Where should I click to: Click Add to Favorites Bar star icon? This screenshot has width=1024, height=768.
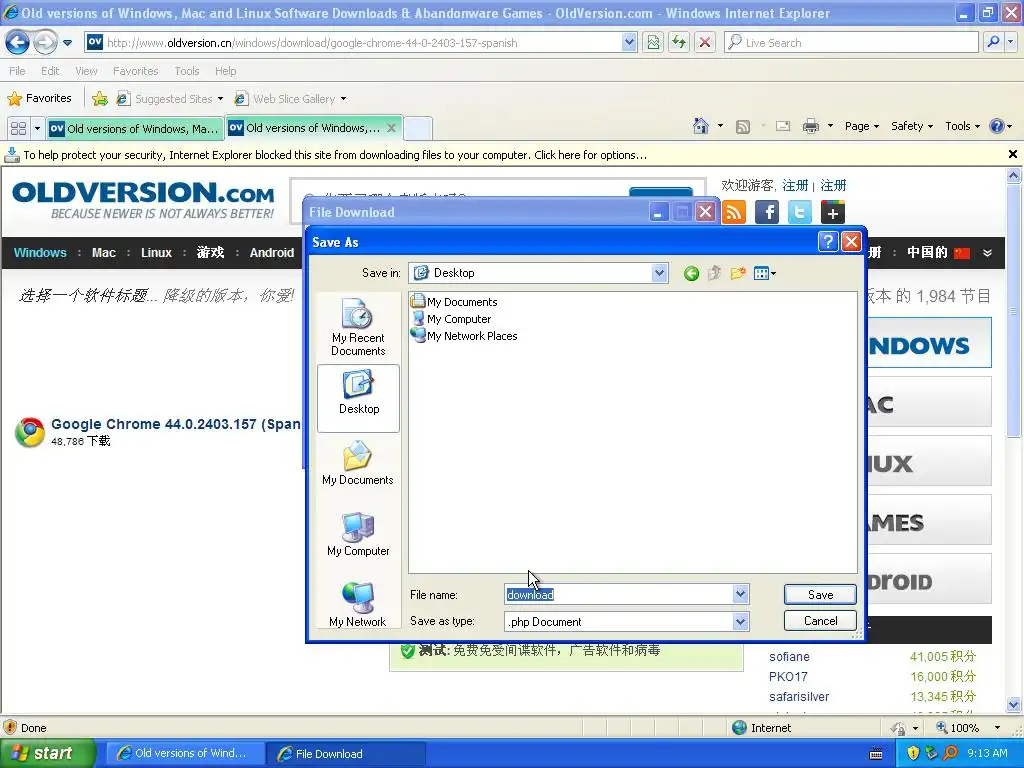[100, 99]
